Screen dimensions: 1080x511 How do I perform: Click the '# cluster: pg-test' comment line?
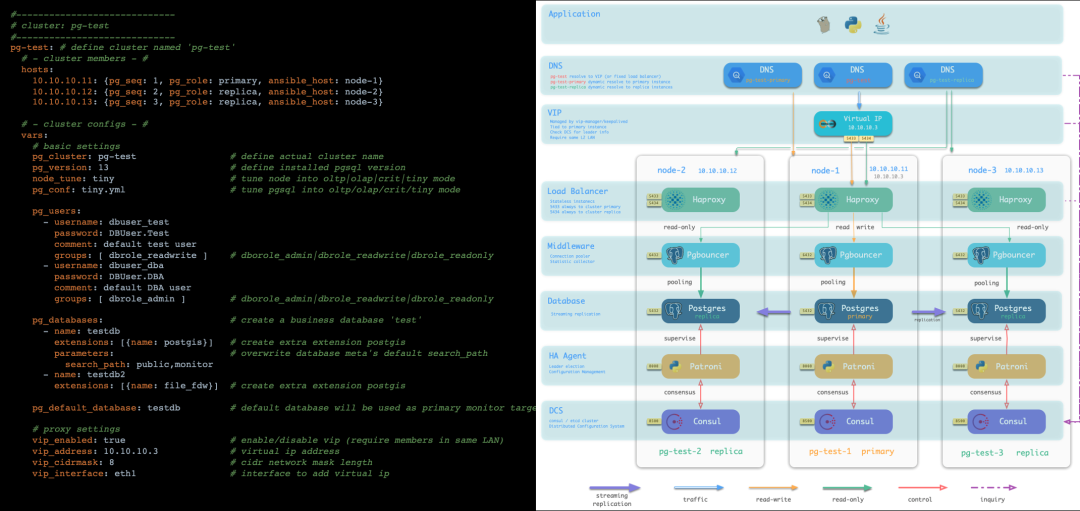(x=59, y=25)
